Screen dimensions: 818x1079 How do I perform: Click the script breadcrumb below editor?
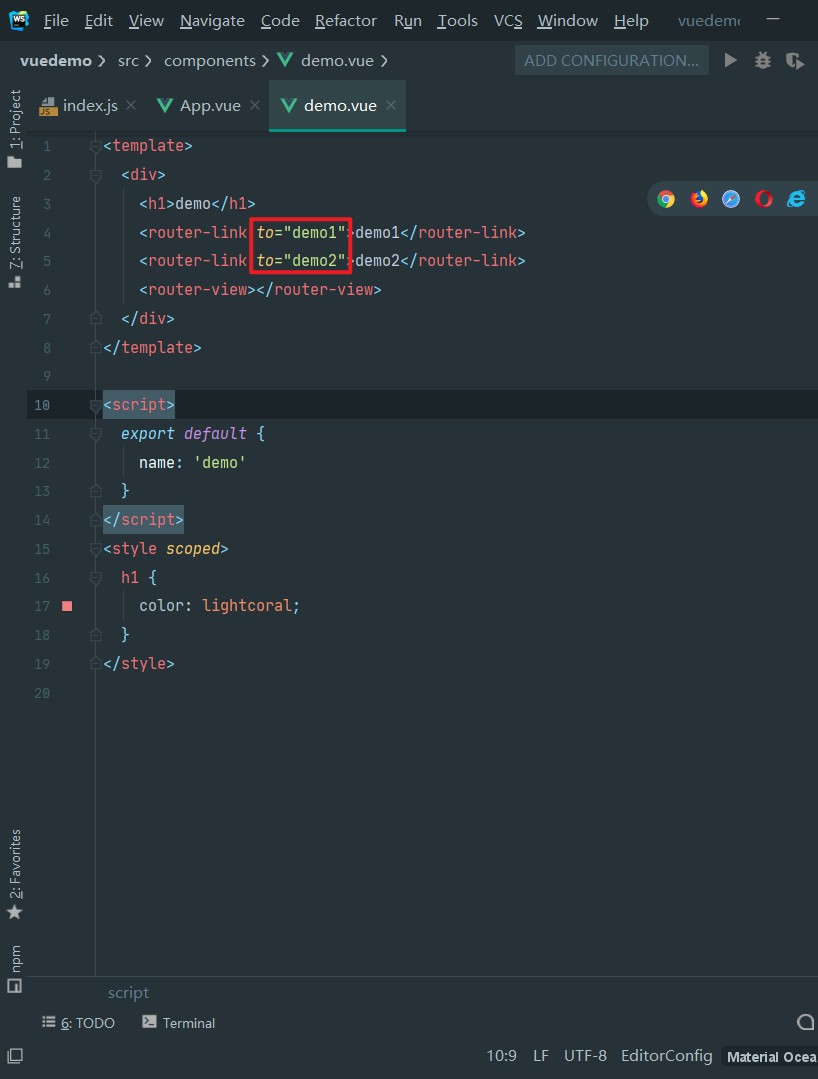click(x=128, y=992)
